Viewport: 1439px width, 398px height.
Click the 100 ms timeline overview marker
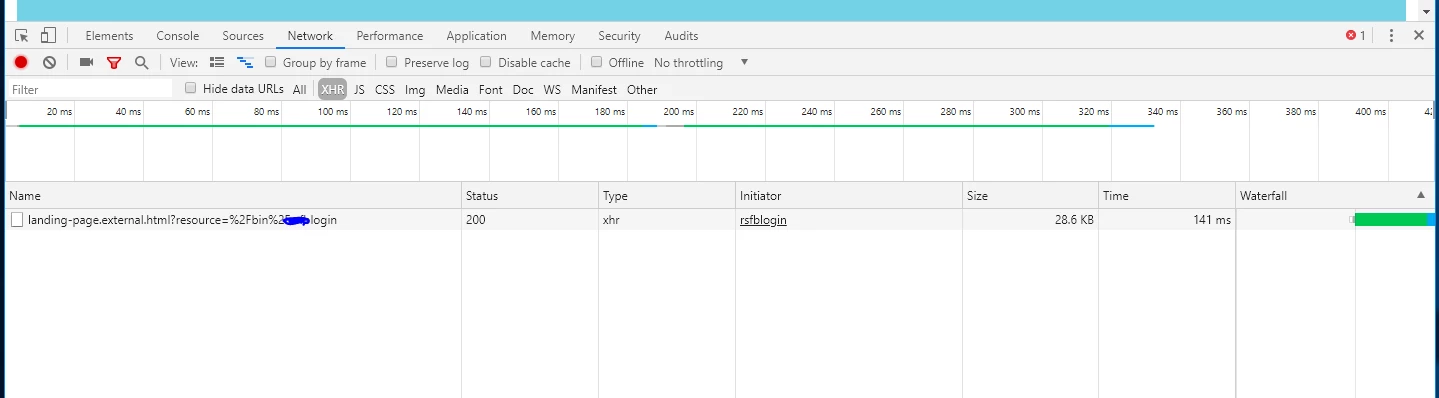click(x=333, y=112)
